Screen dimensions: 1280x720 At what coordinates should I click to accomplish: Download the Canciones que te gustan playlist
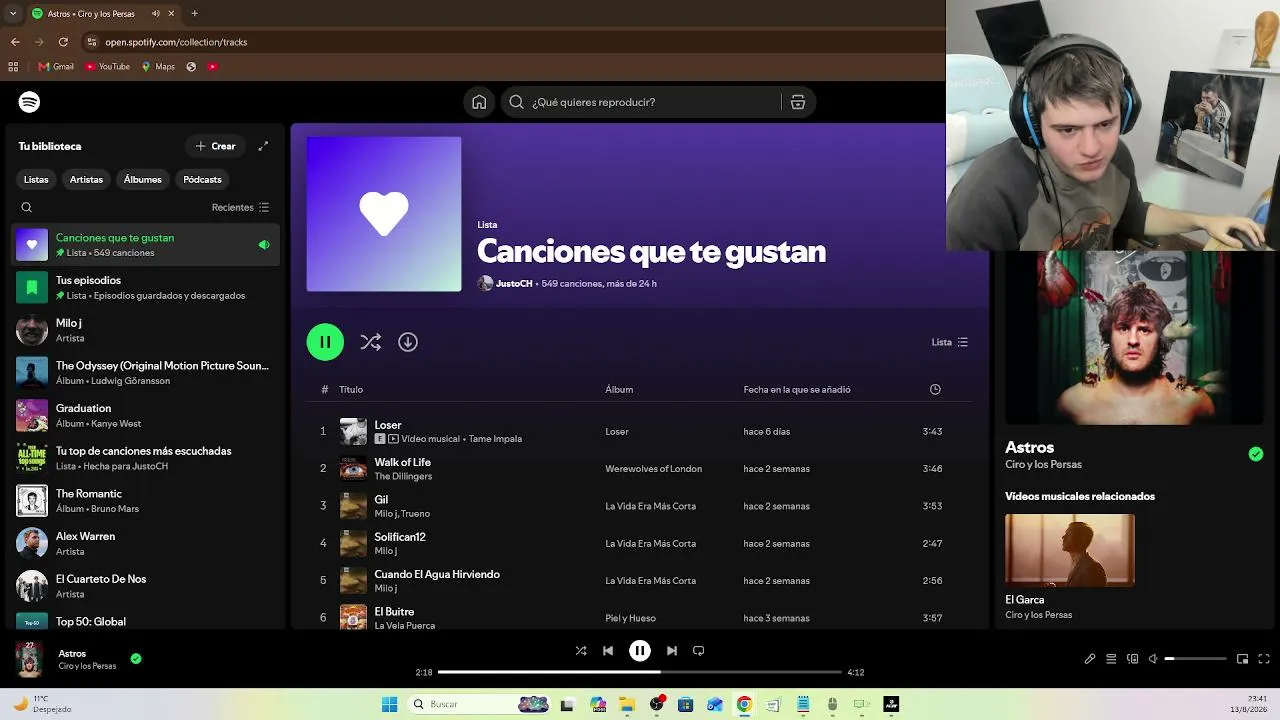(408, 342)
